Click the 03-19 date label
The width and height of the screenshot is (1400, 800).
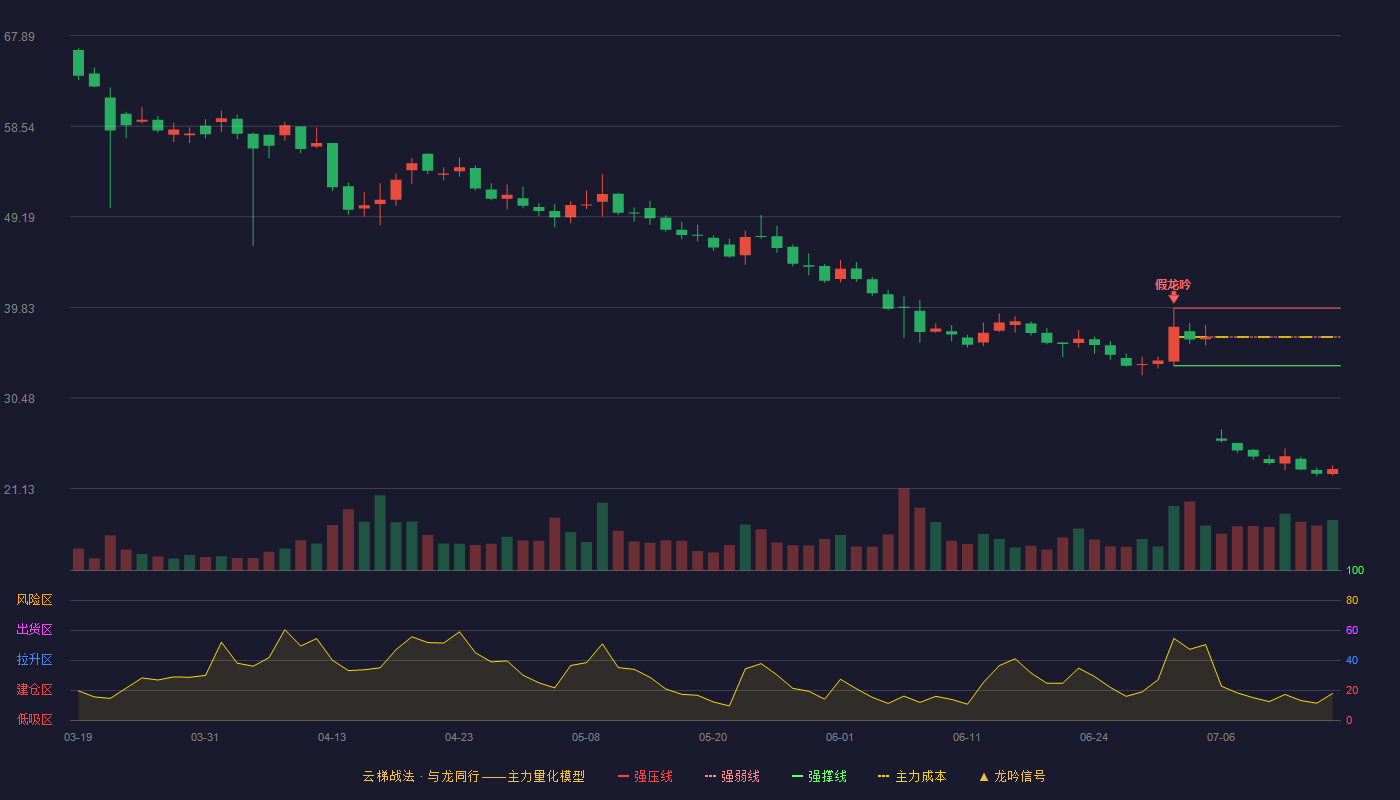78,737
